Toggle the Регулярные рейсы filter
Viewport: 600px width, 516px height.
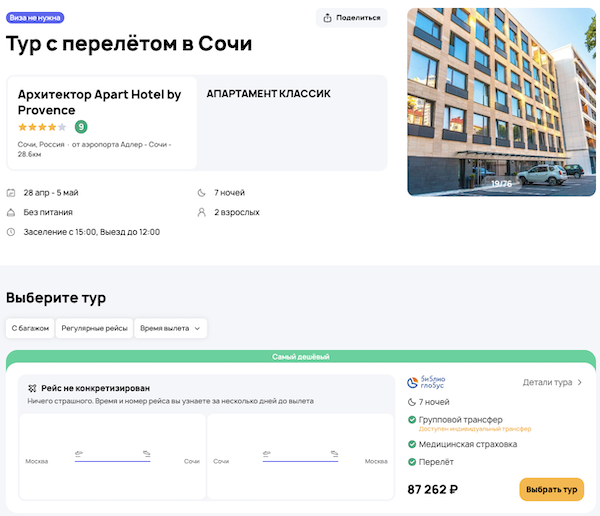pos(94,327)
